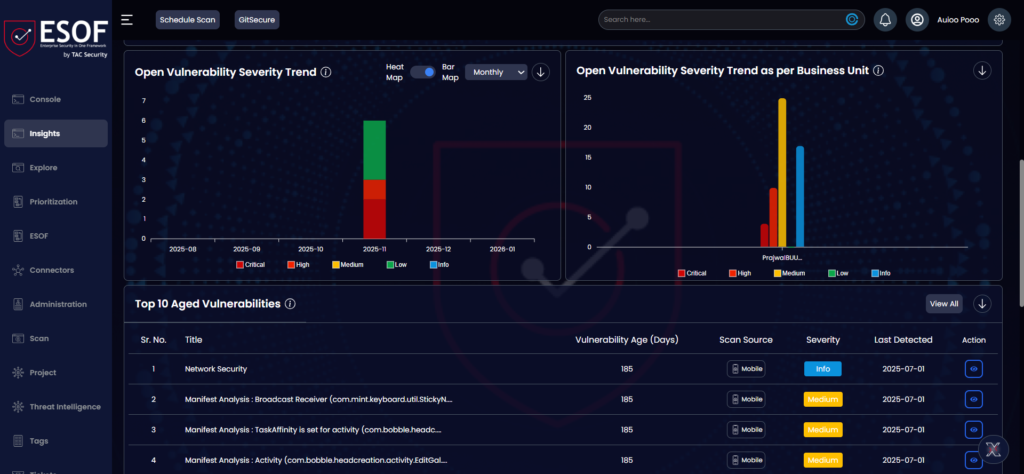Click the Schedule Scan button
This screenshot has width=1024, height=474.
tap(187, 19)
